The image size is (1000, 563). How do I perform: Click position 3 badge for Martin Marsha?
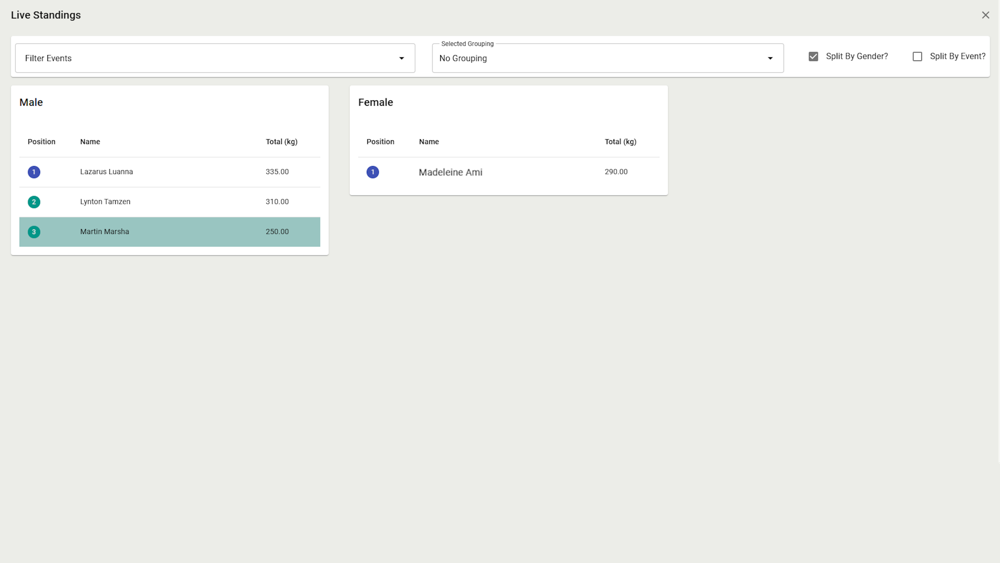click(x=34, y=232)
